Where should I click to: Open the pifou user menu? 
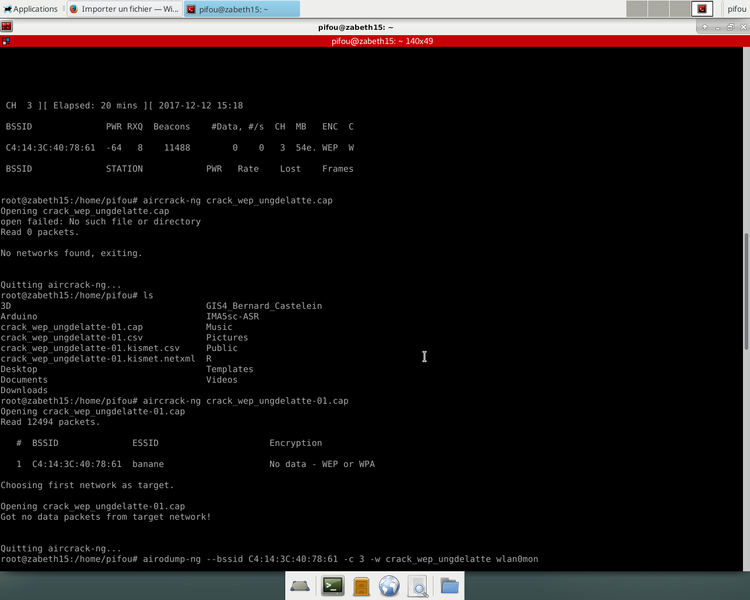[x=735, y=9]
